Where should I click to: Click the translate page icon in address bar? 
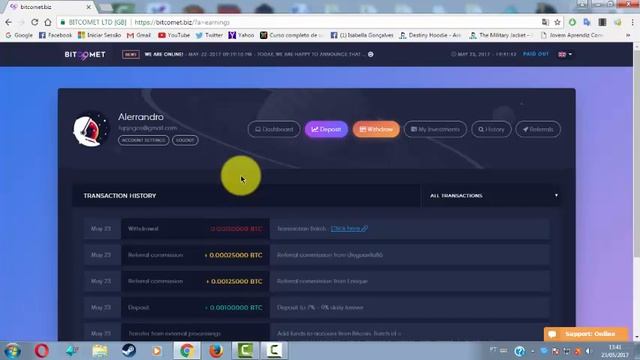point(545,22)
